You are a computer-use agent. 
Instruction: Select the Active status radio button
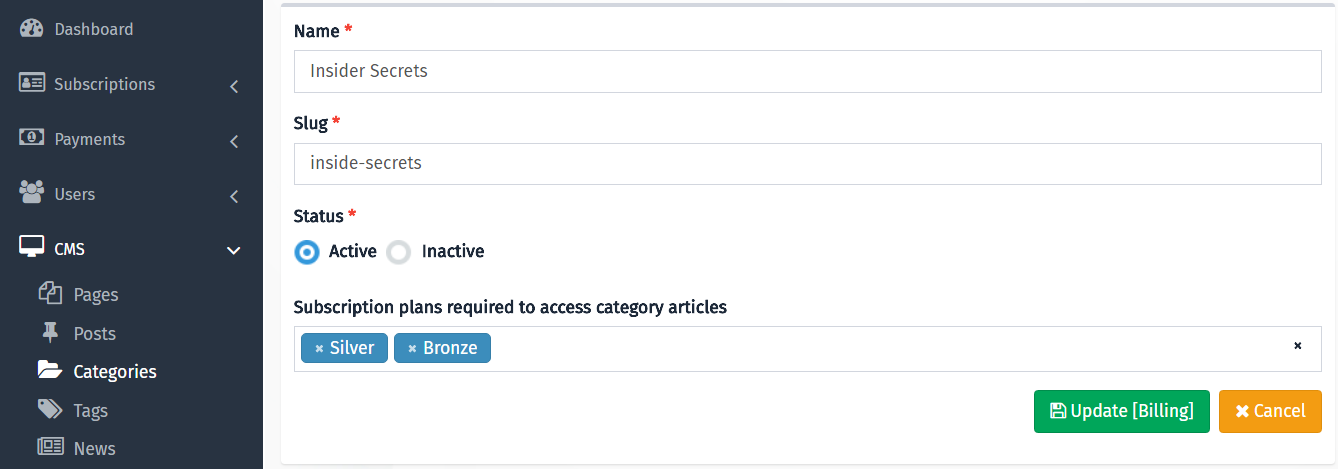click(x=307, y=252)
